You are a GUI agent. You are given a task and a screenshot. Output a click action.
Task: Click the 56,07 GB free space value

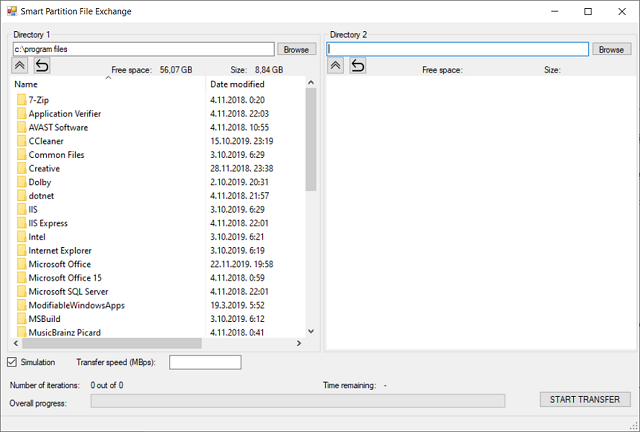pyautogui.click(x=176, y=70)
